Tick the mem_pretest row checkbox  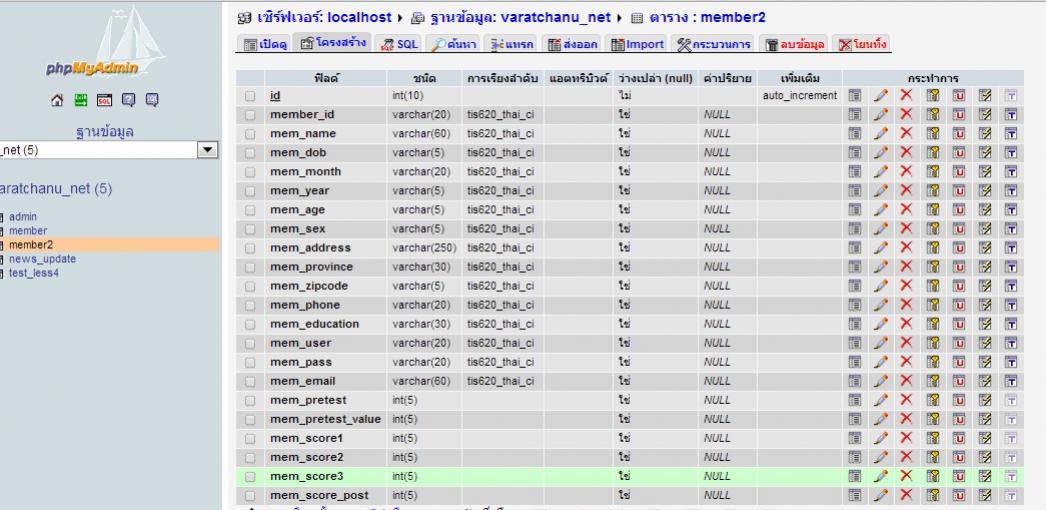tap(249, 401)
